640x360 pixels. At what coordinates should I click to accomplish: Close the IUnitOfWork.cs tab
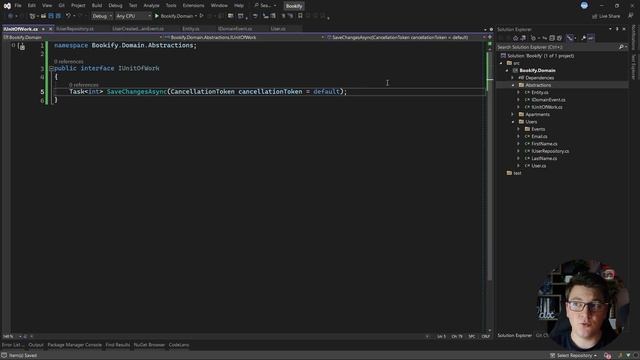51,29
